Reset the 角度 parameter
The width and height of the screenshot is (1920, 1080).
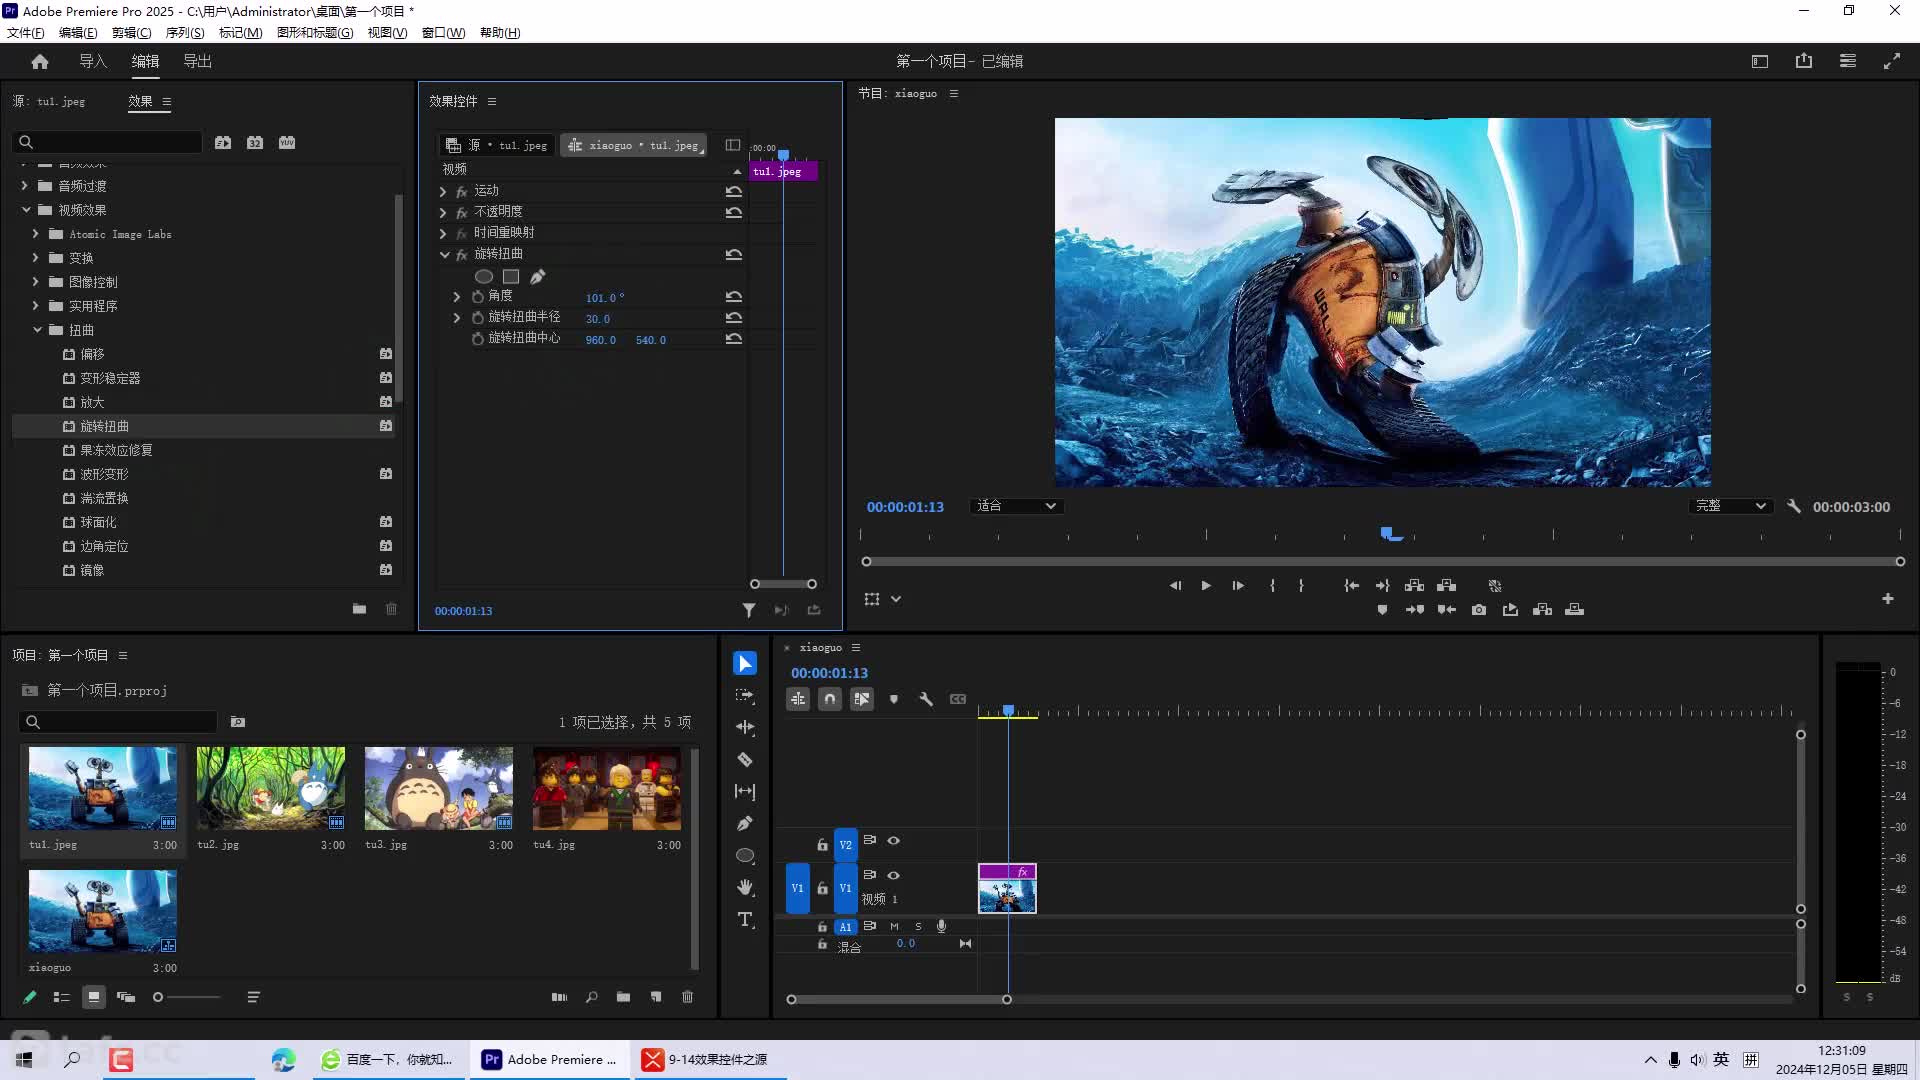734,297
